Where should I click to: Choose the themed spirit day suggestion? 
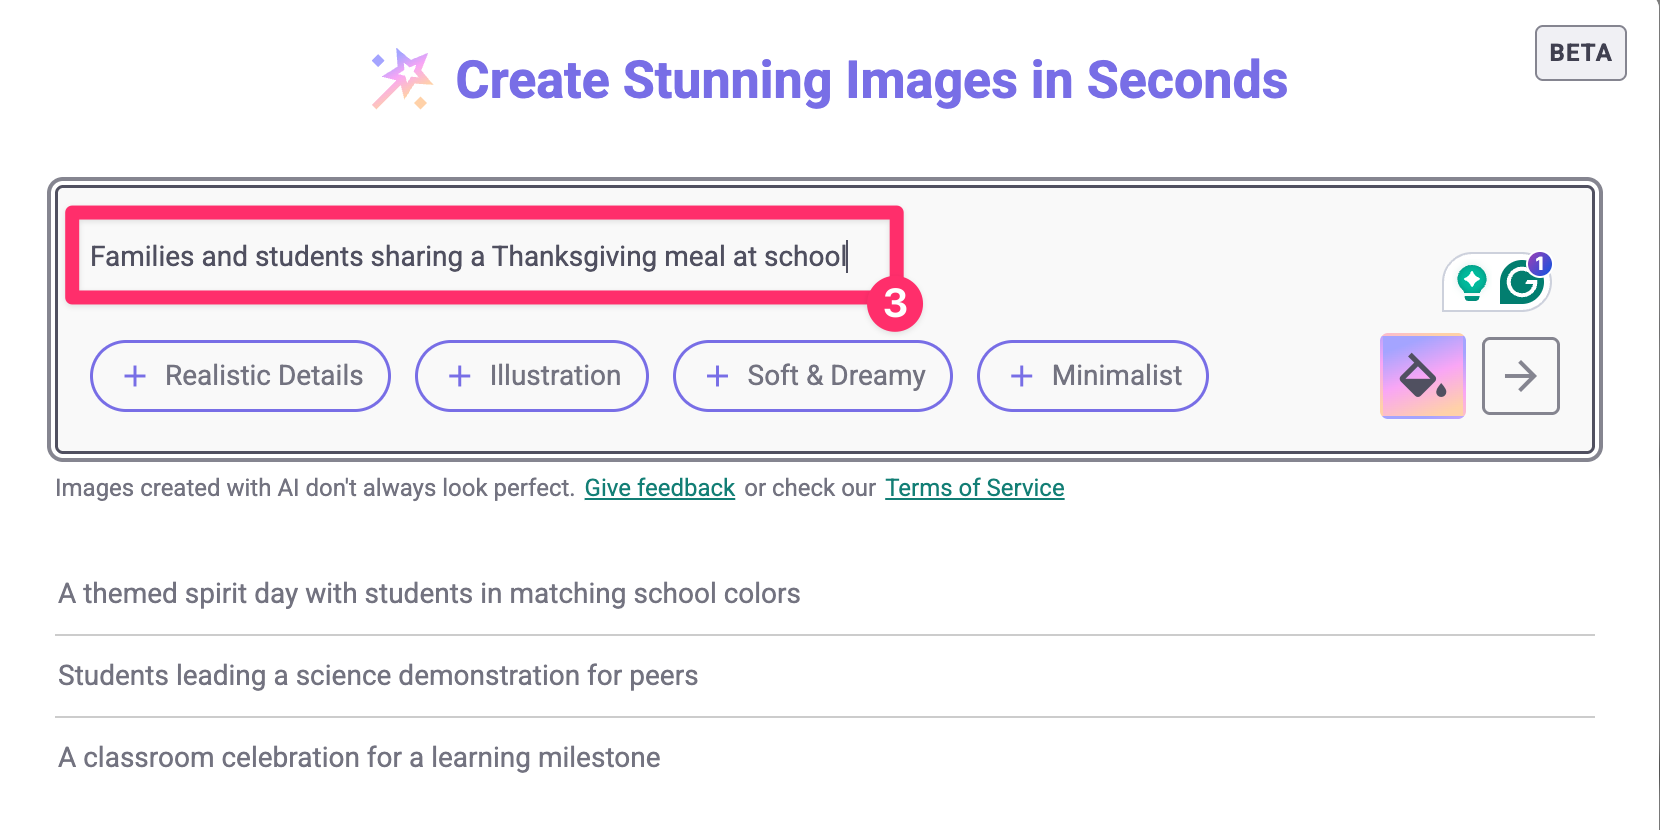click(429, 594)
